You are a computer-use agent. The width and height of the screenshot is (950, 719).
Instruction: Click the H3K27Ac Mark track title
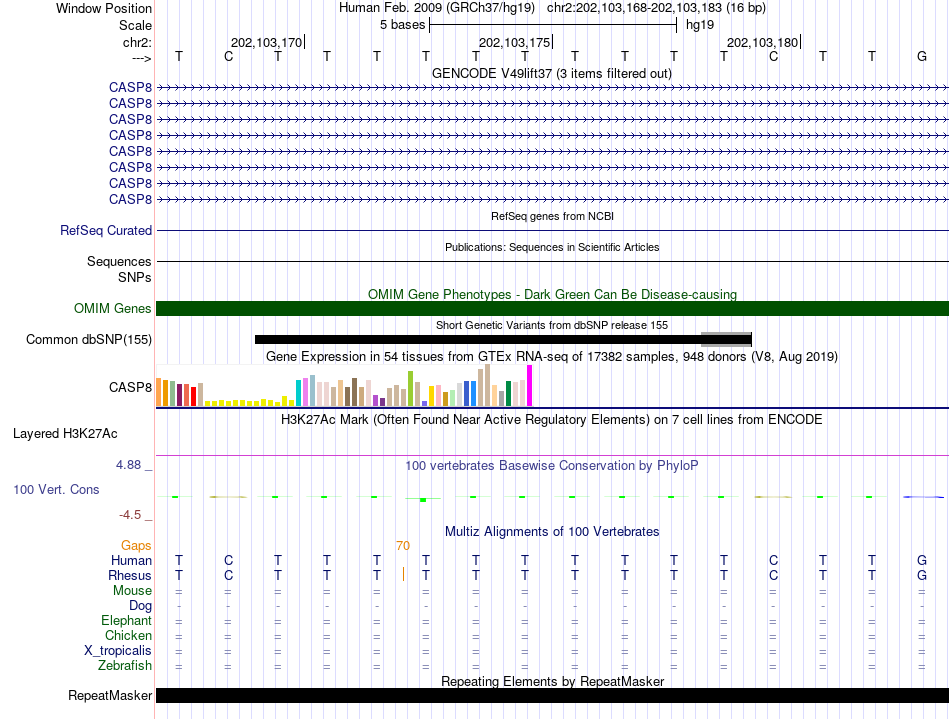click(x=552, y=420)
